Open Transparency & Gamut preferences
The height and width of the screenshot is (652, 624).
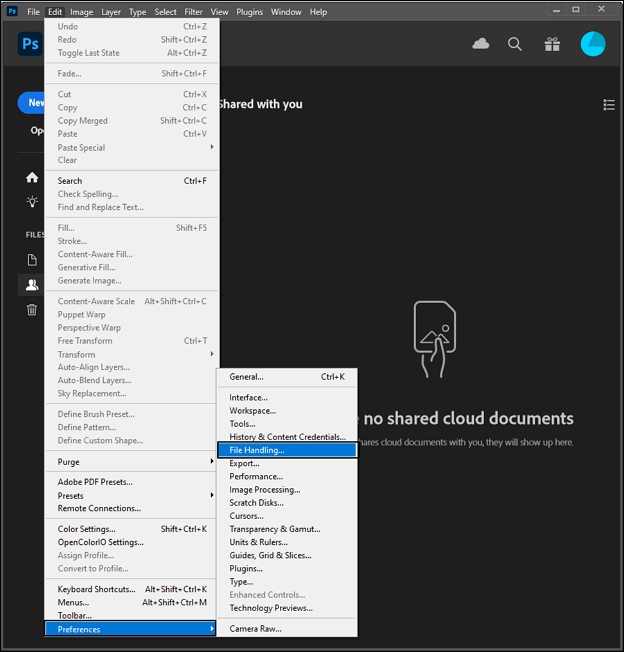point(287,529)
